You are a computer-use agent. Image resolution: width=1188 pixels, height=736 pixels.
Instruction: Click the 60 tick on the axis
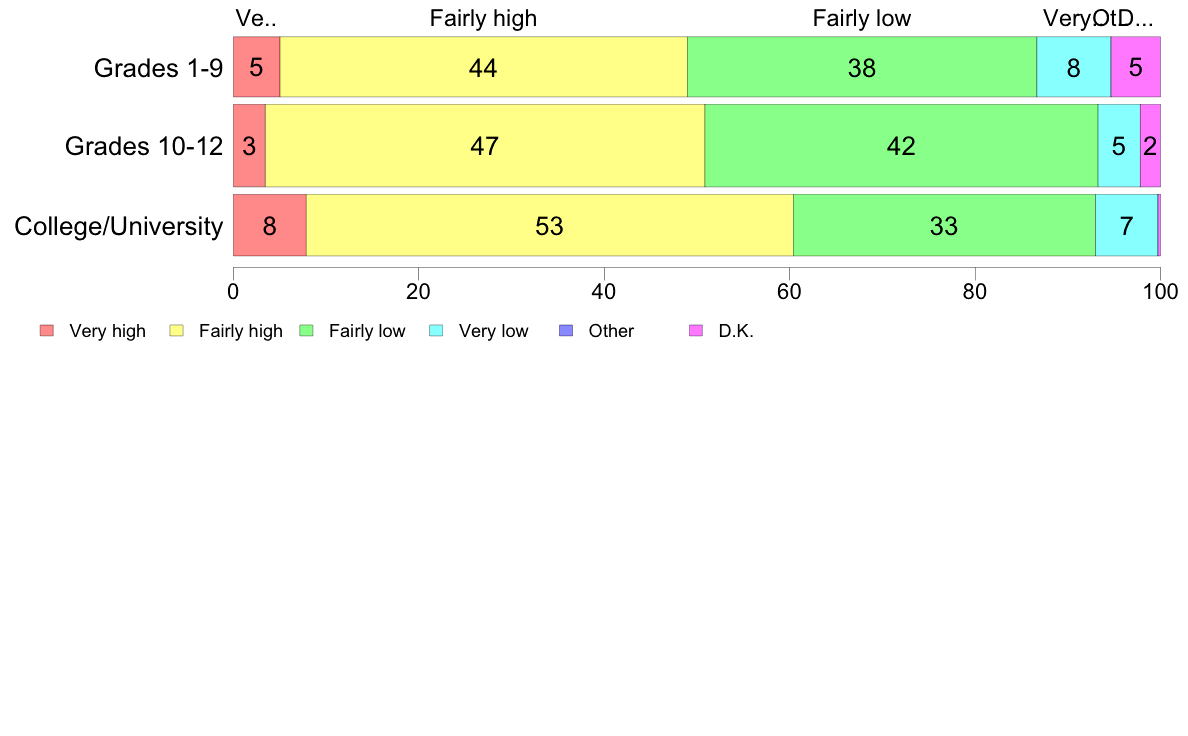tap(789, 292)
